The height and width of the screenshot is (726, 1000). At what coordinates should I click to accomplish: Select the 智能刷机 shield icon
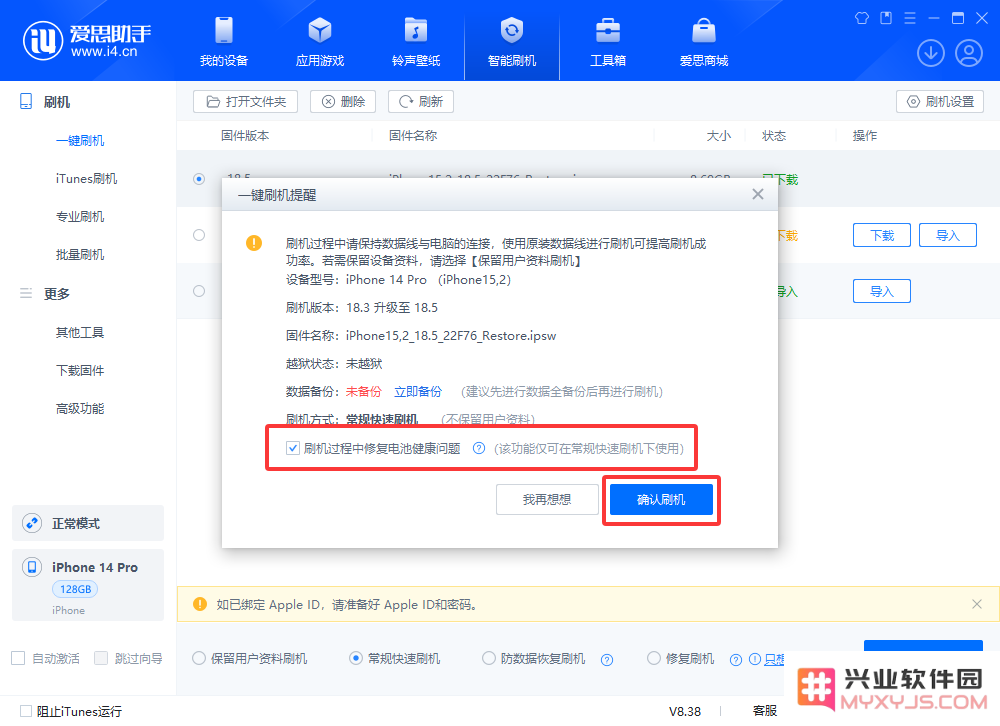pos(511,30)
